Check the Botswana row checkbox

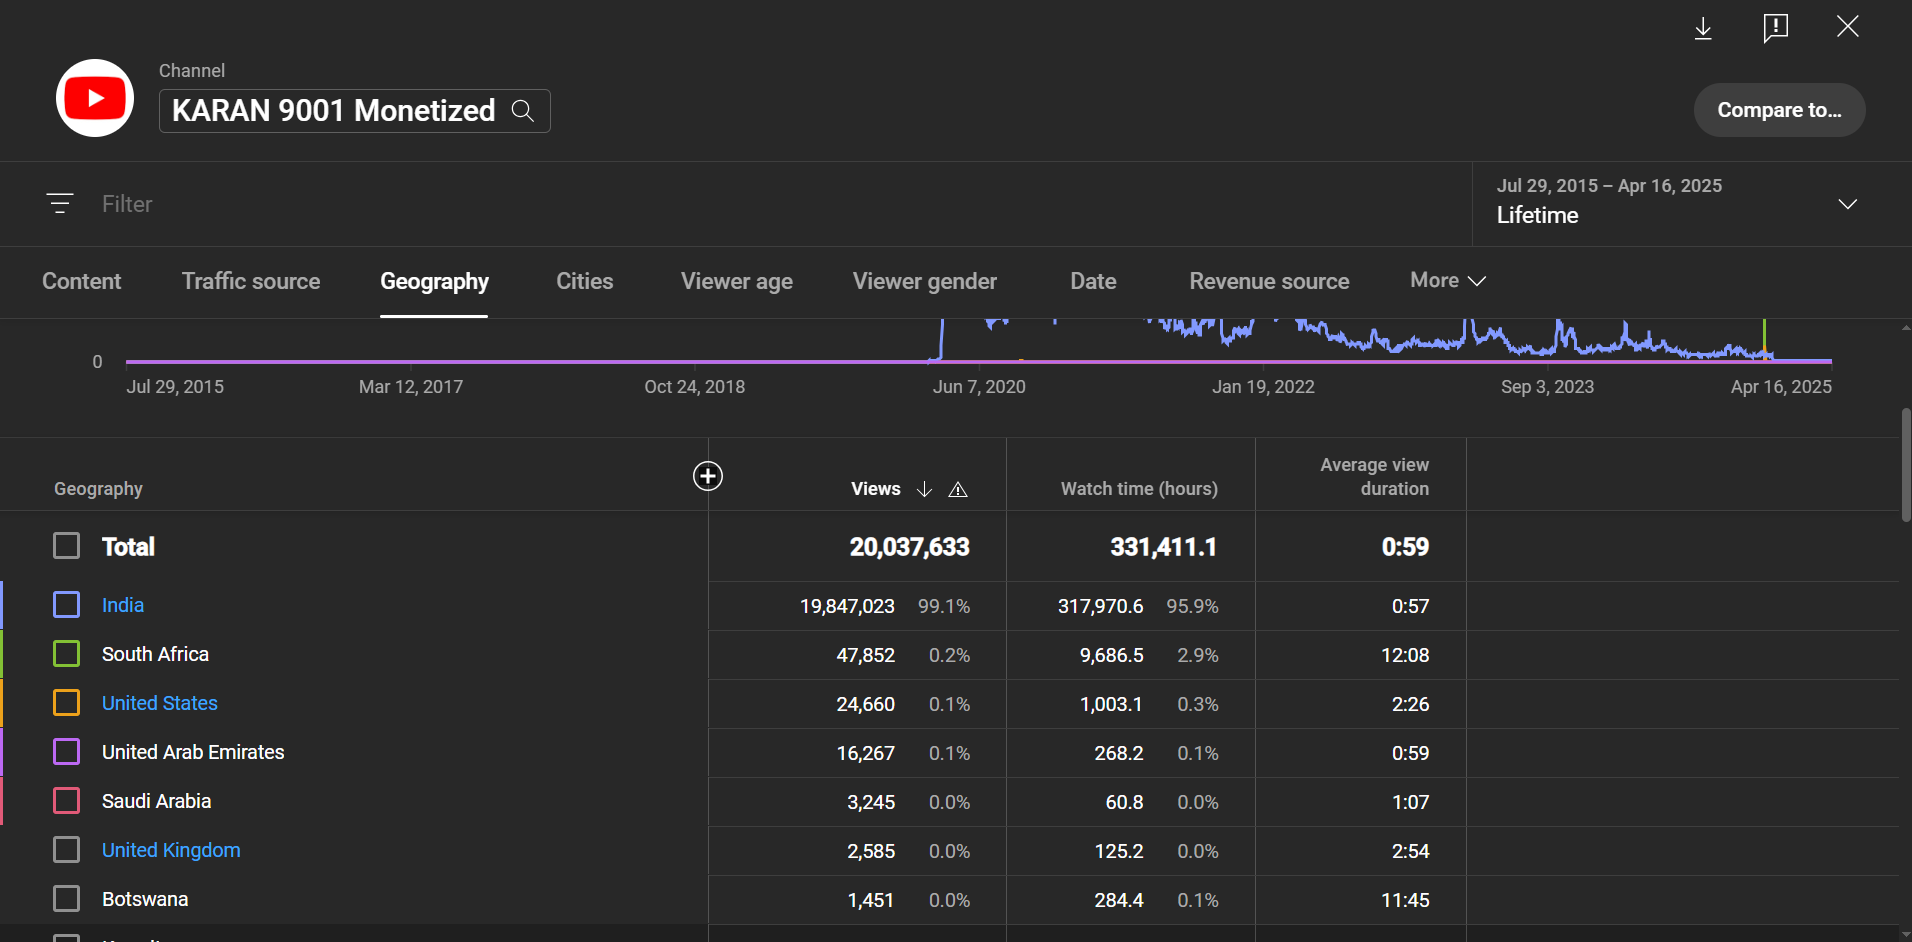(67, 899)
